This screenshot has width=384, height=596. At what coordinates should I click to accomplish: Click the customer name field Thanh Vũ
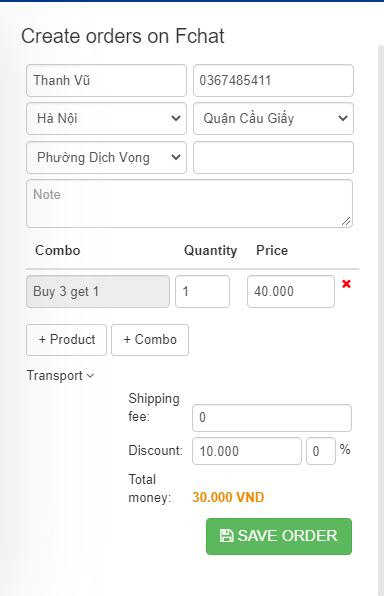(106, 80)
